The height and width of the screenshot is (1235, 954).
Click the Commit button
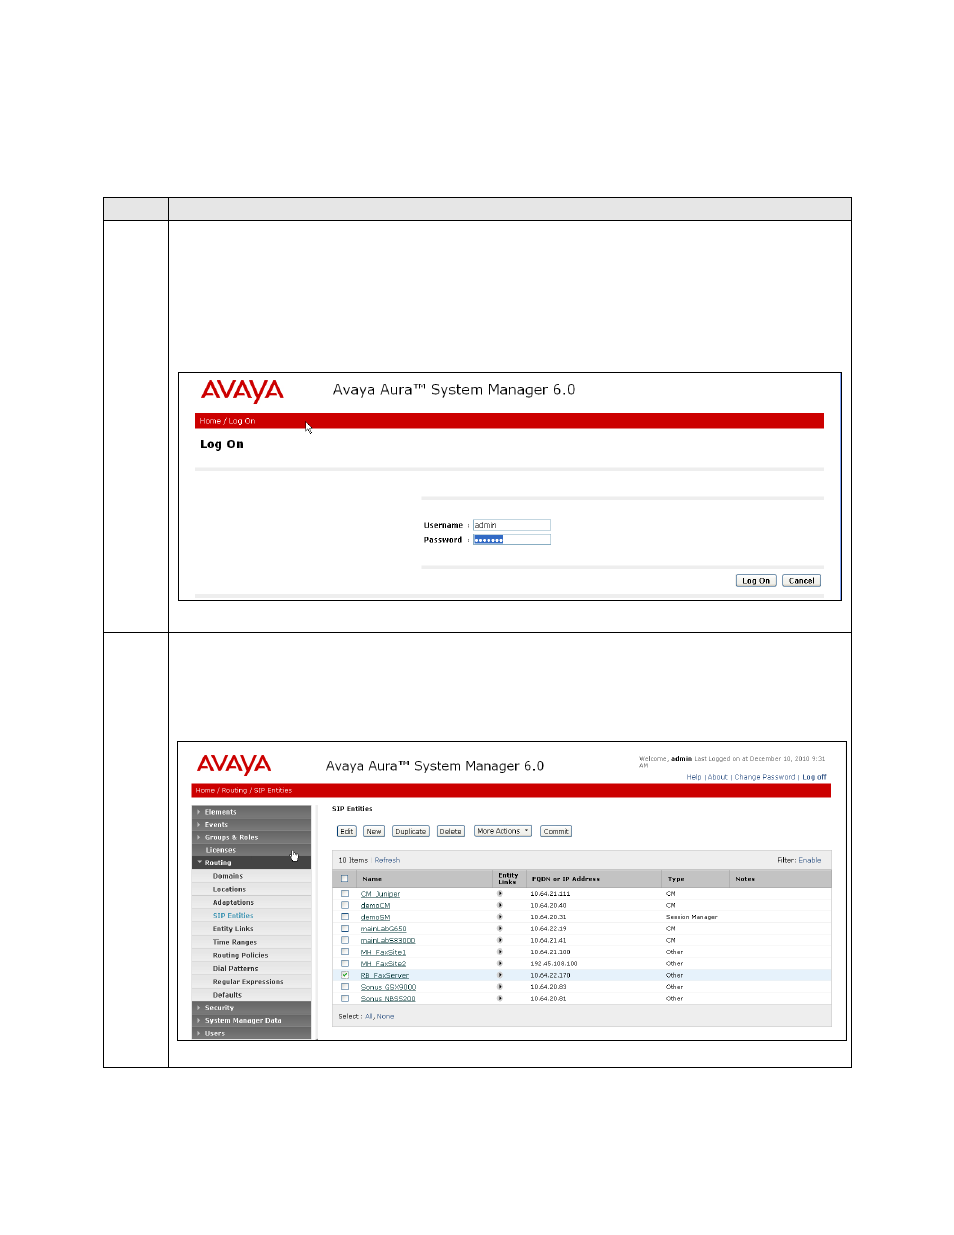556,831
